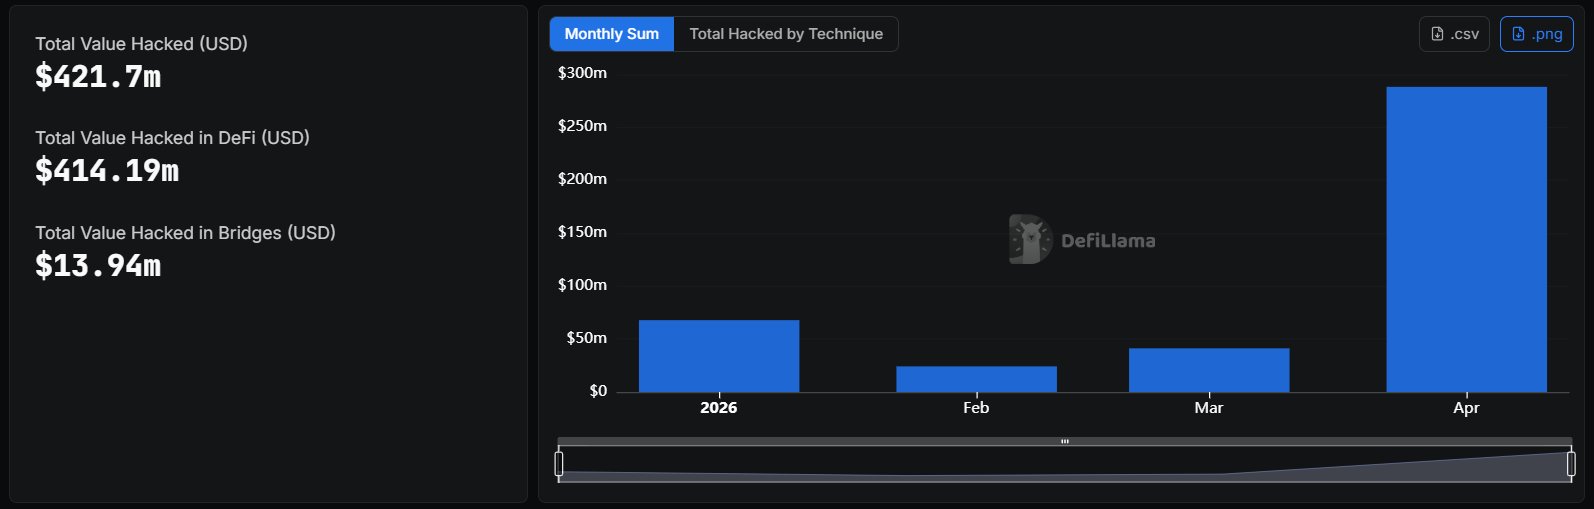Click the right handle of the range slider
Image resolution: width=1594 pixels, height=509 pixels.
tap(1571, 463)
